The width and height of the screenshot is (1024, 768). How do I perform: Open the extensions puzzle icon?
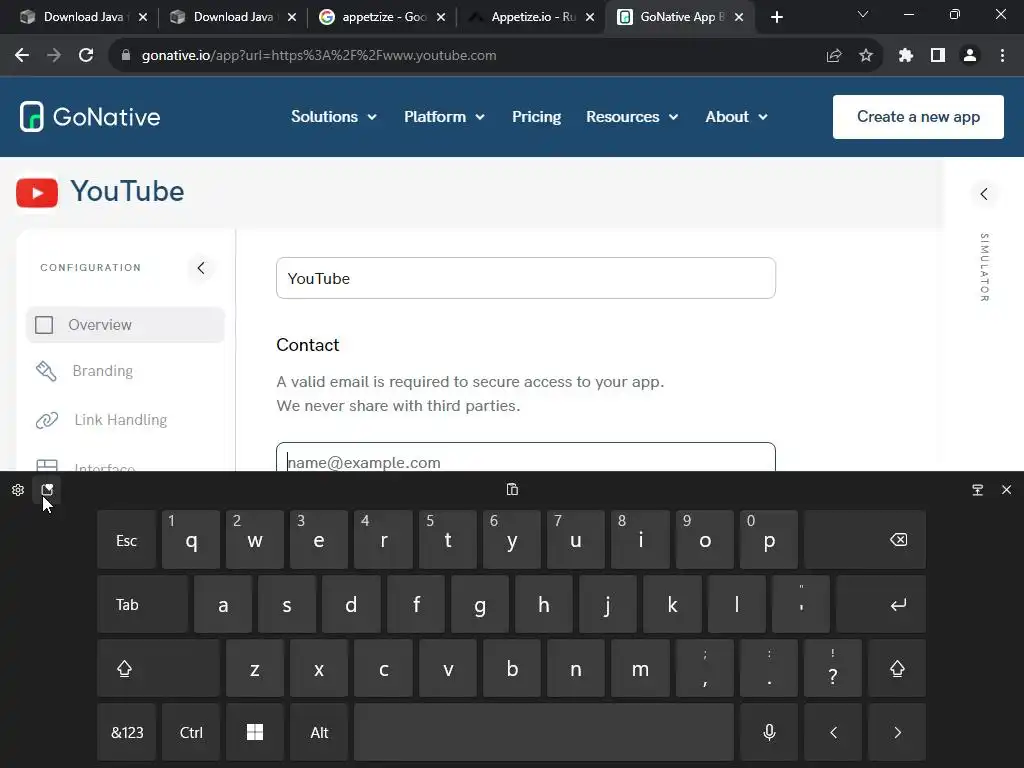[x=906, y=56]
